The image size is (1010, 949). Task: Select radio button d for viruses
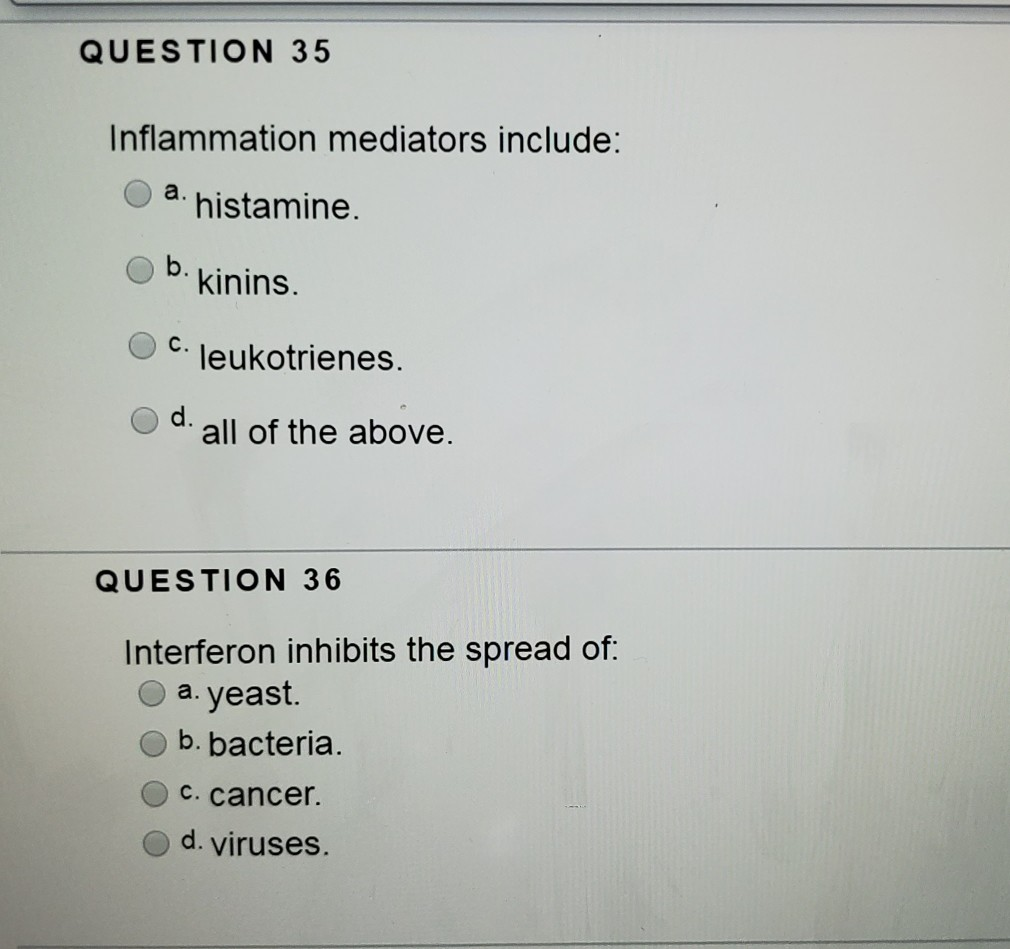(152, 841)
